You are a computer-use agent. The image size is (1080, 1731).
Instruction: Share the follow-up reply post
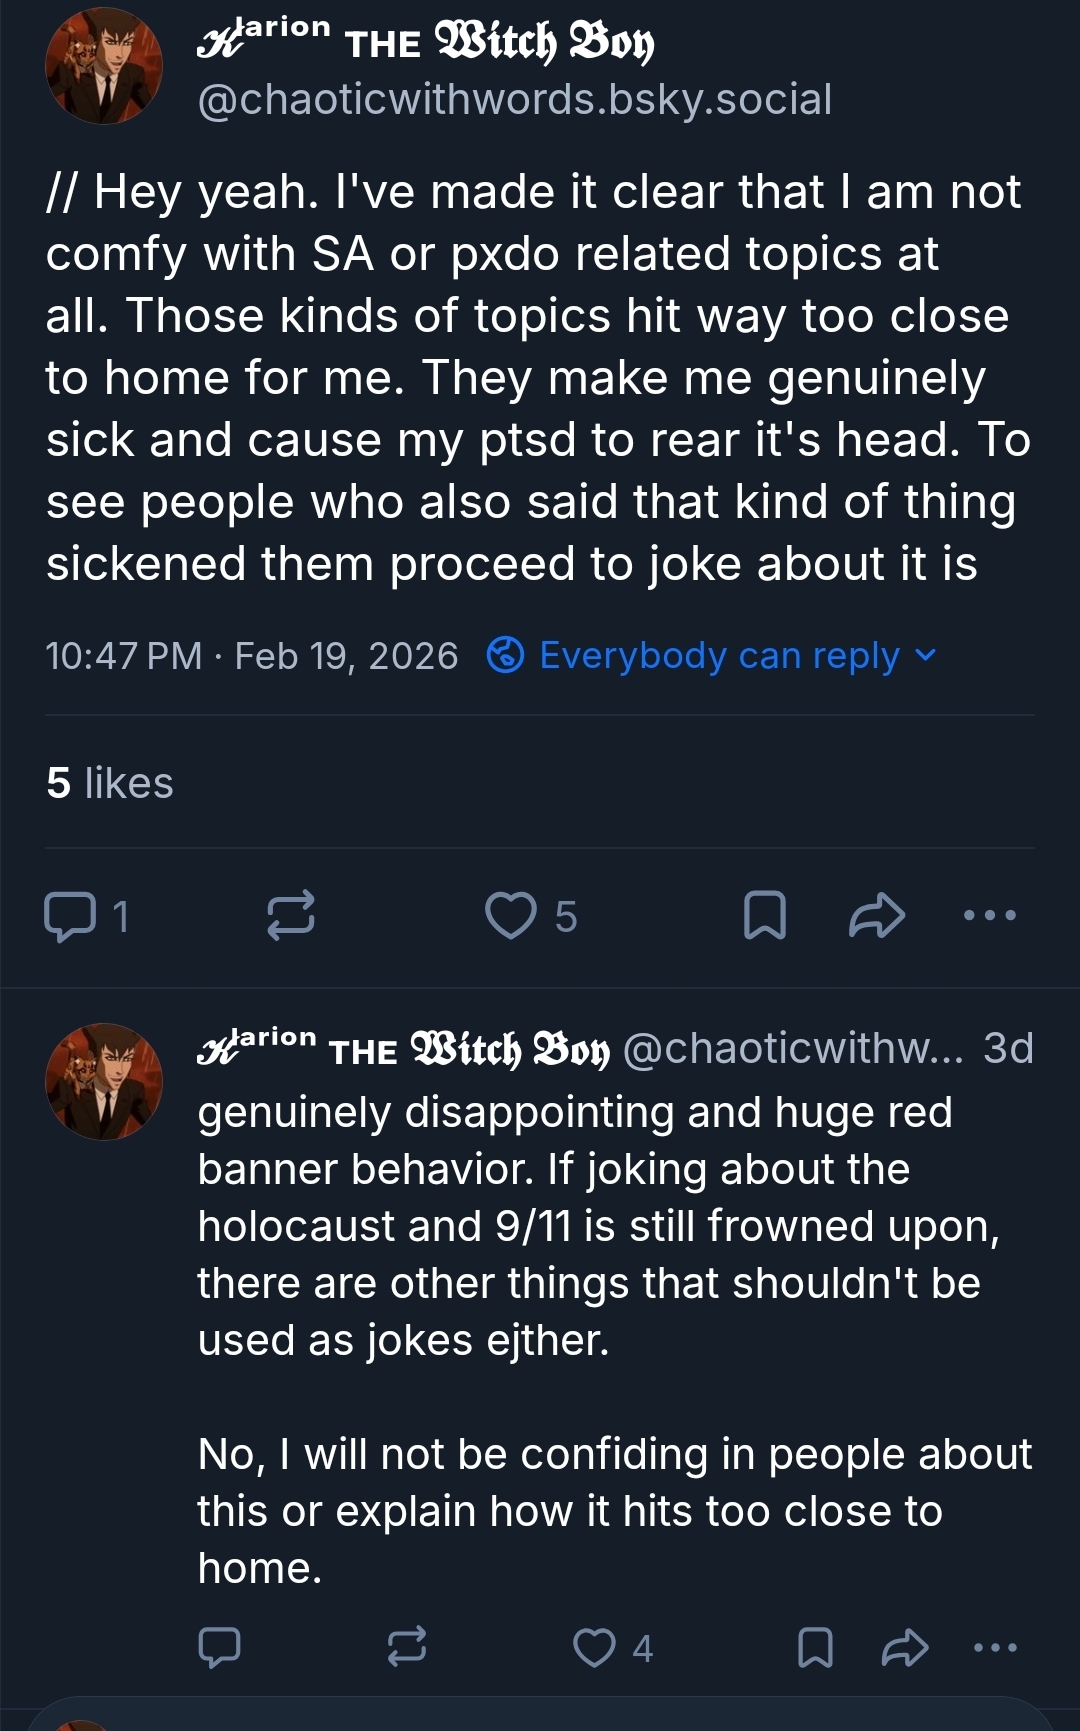click(x=905, y=1647)
